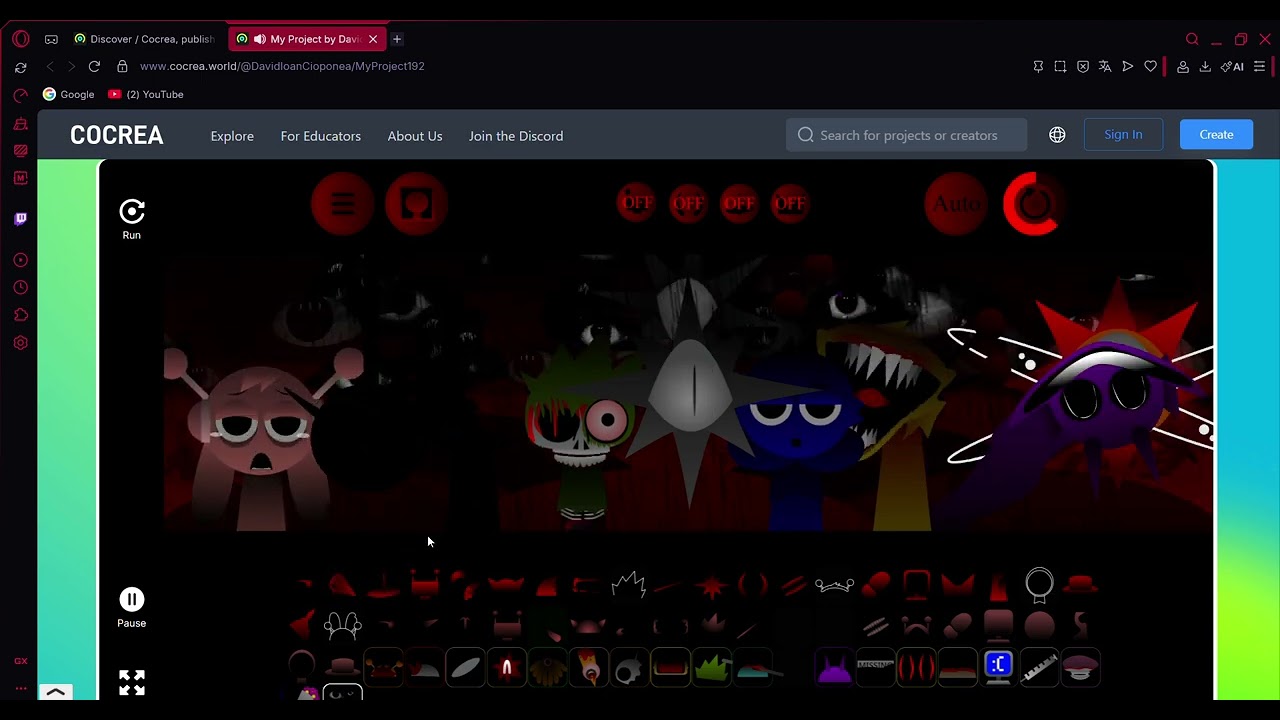The height and width of the screenshot is (720, 1280).
Task: Toggle the second OFF switch from the left
Action: pos(688,203)
